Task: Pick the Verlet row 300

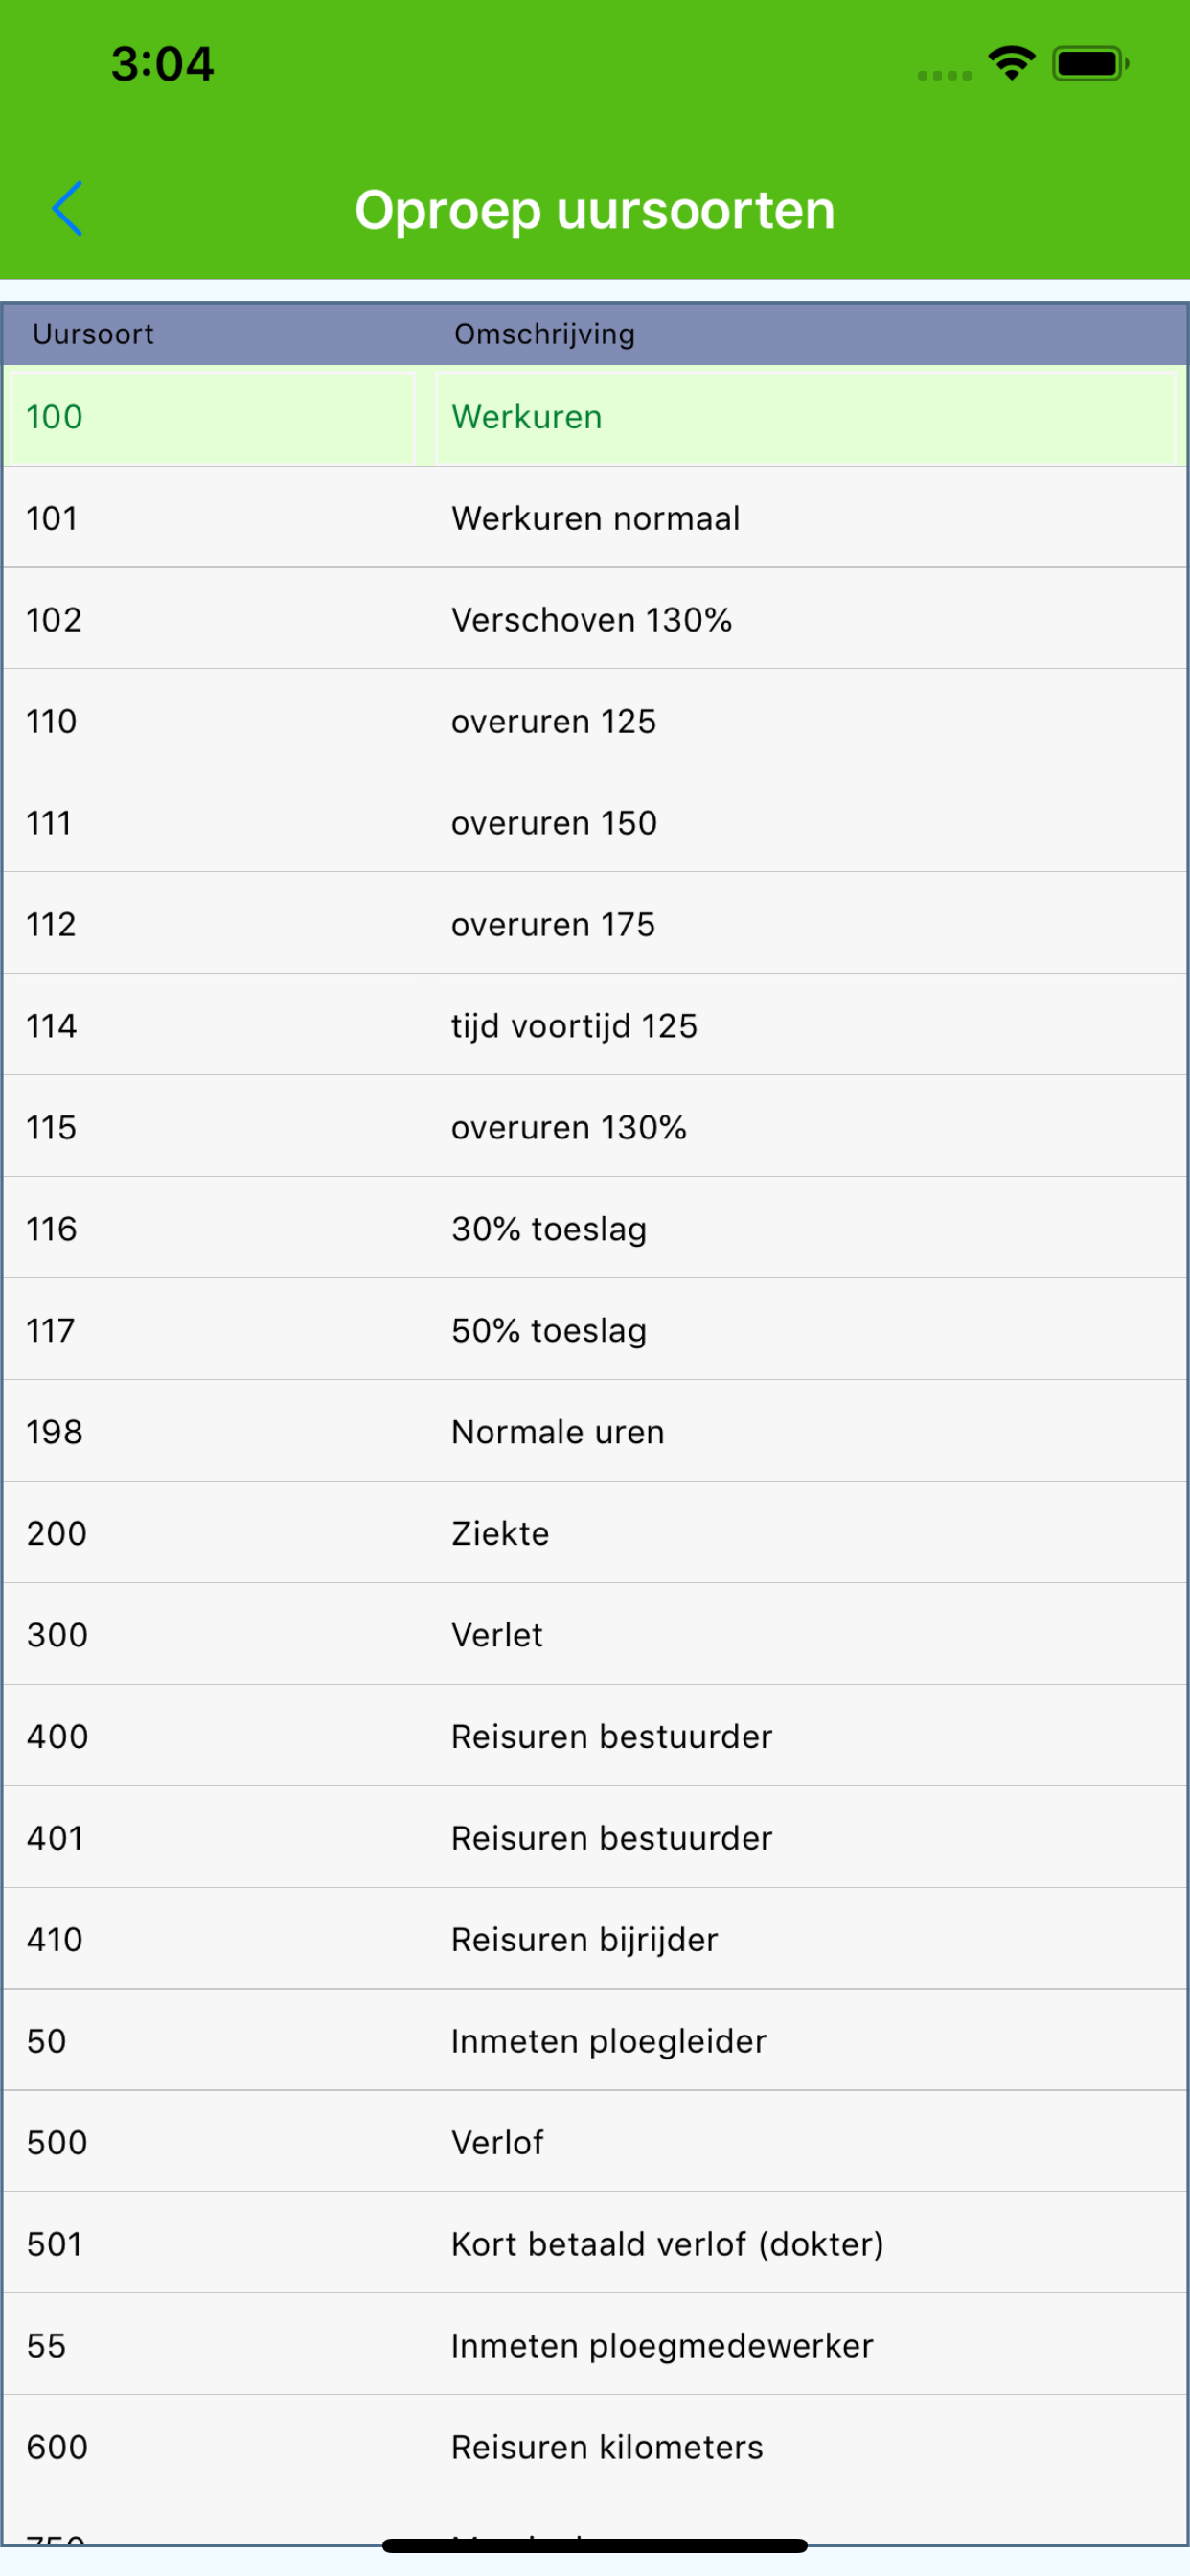Action: [x=594, y=1635]
